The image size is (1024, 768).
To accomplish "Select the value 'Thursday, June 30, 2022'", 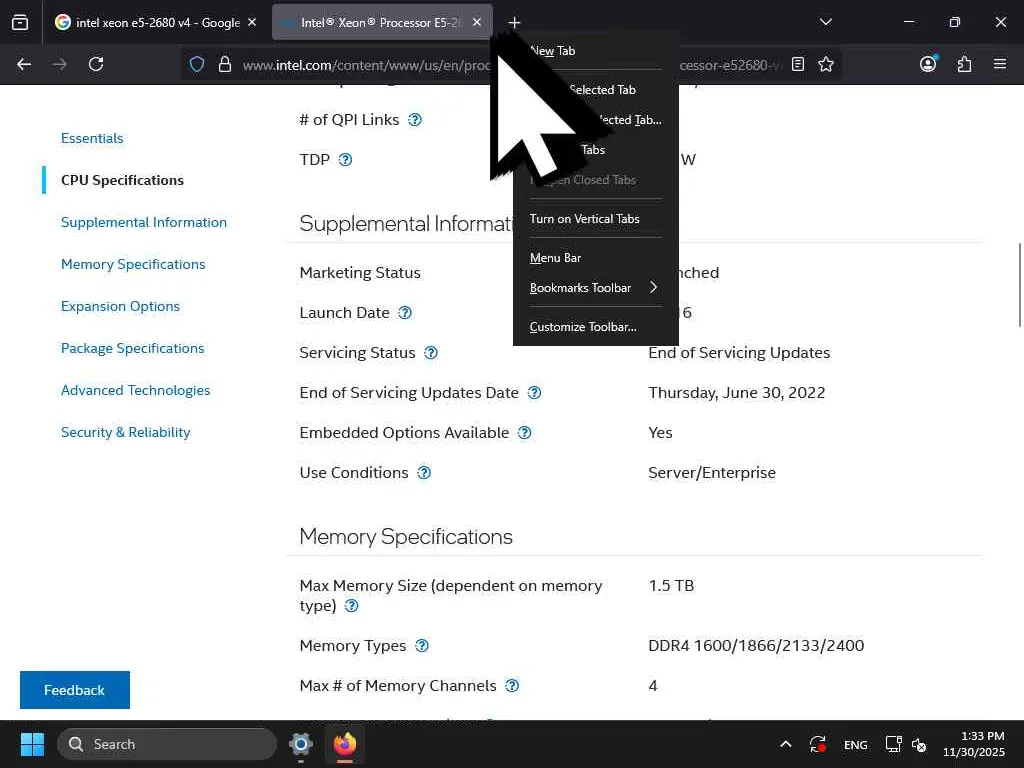I will click(x=737, y=392).
